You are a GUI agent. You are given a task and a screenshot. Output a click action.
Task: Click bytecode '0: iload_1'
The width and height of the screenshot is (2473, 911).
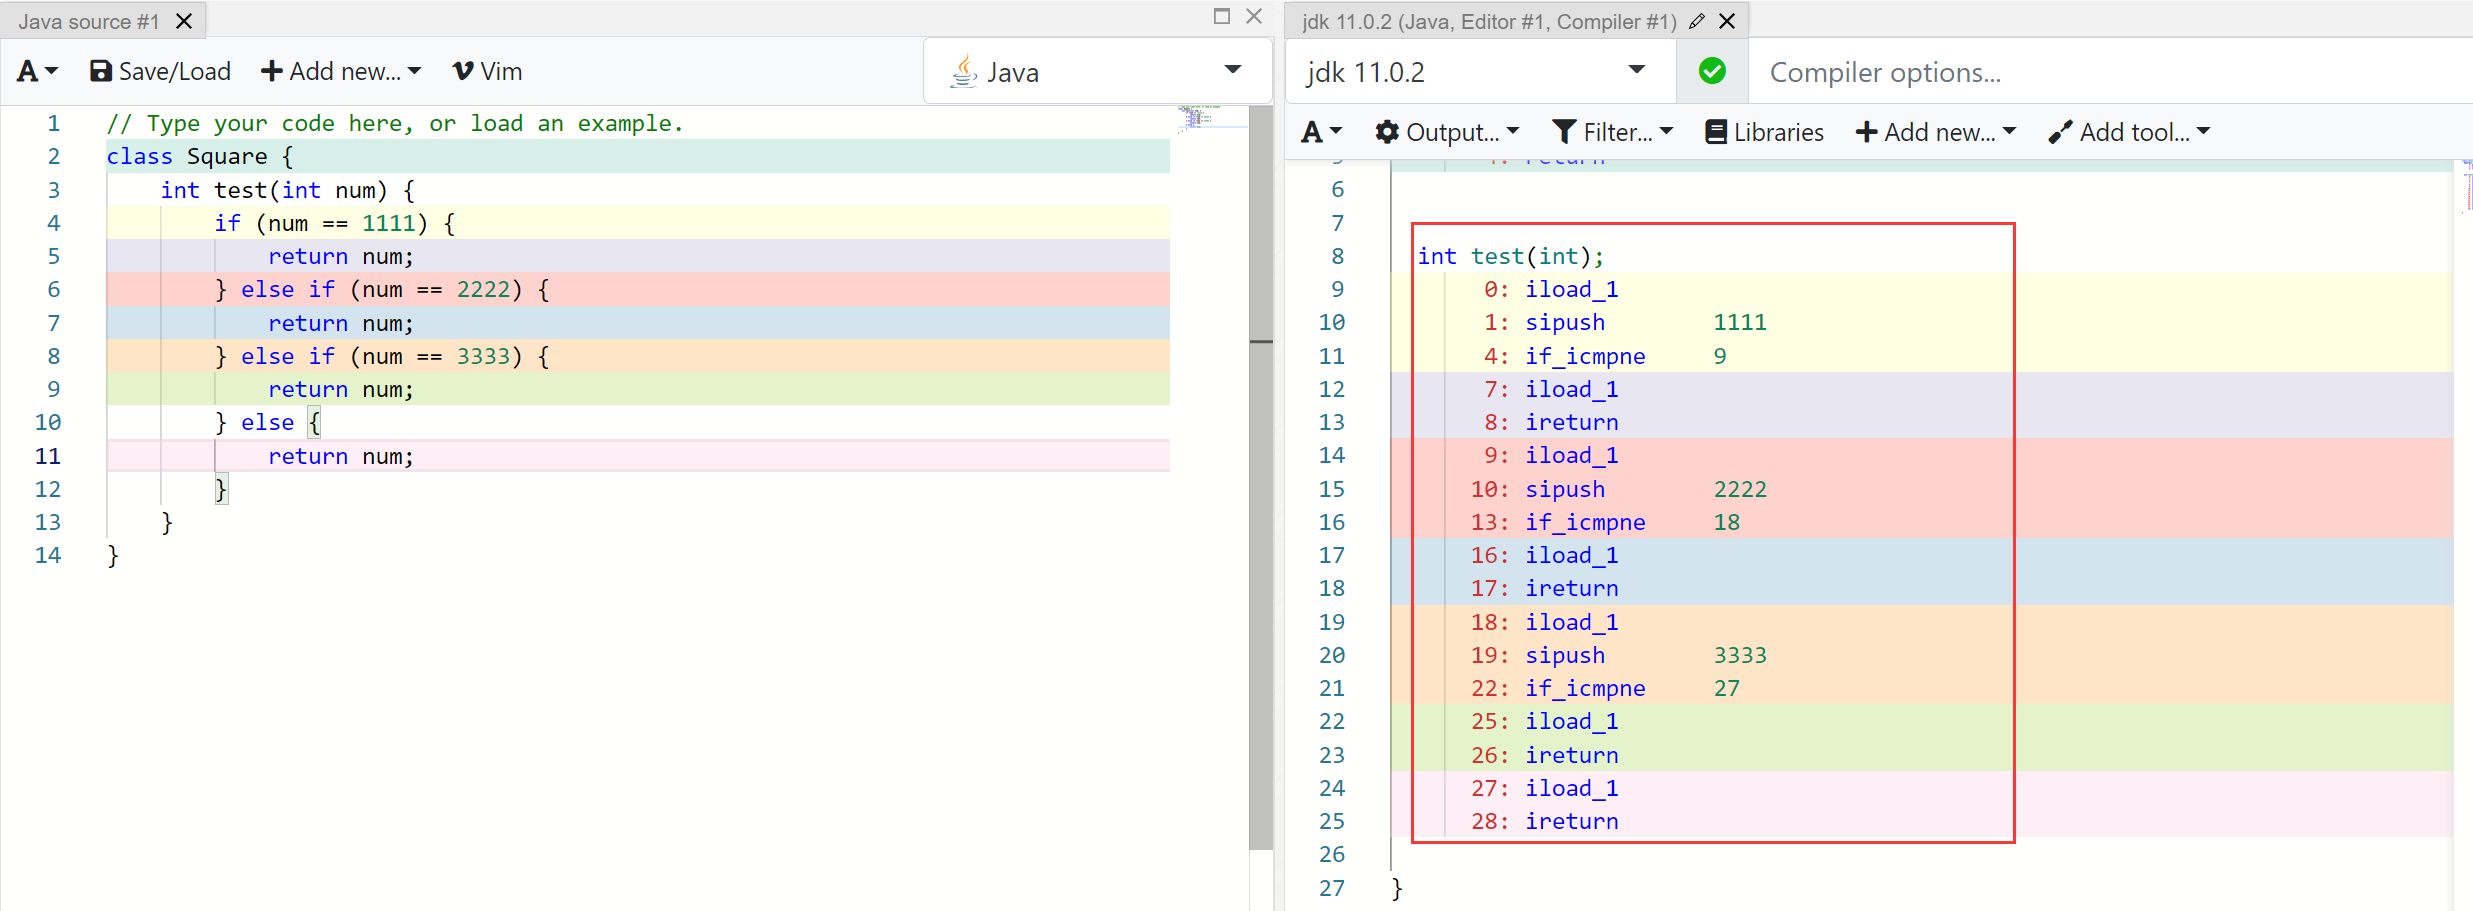pyautogui.click(x=1551, y=290)
